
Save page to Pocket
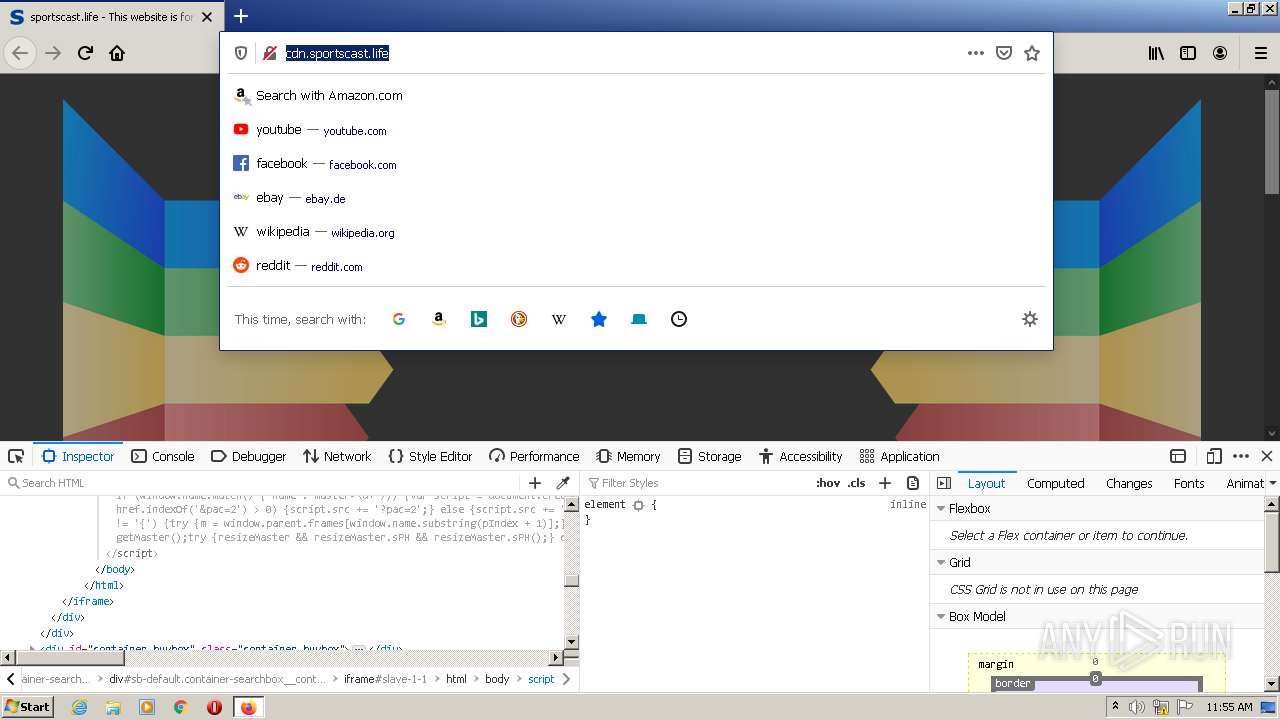pyautogui.click(x=1004, y=53)
